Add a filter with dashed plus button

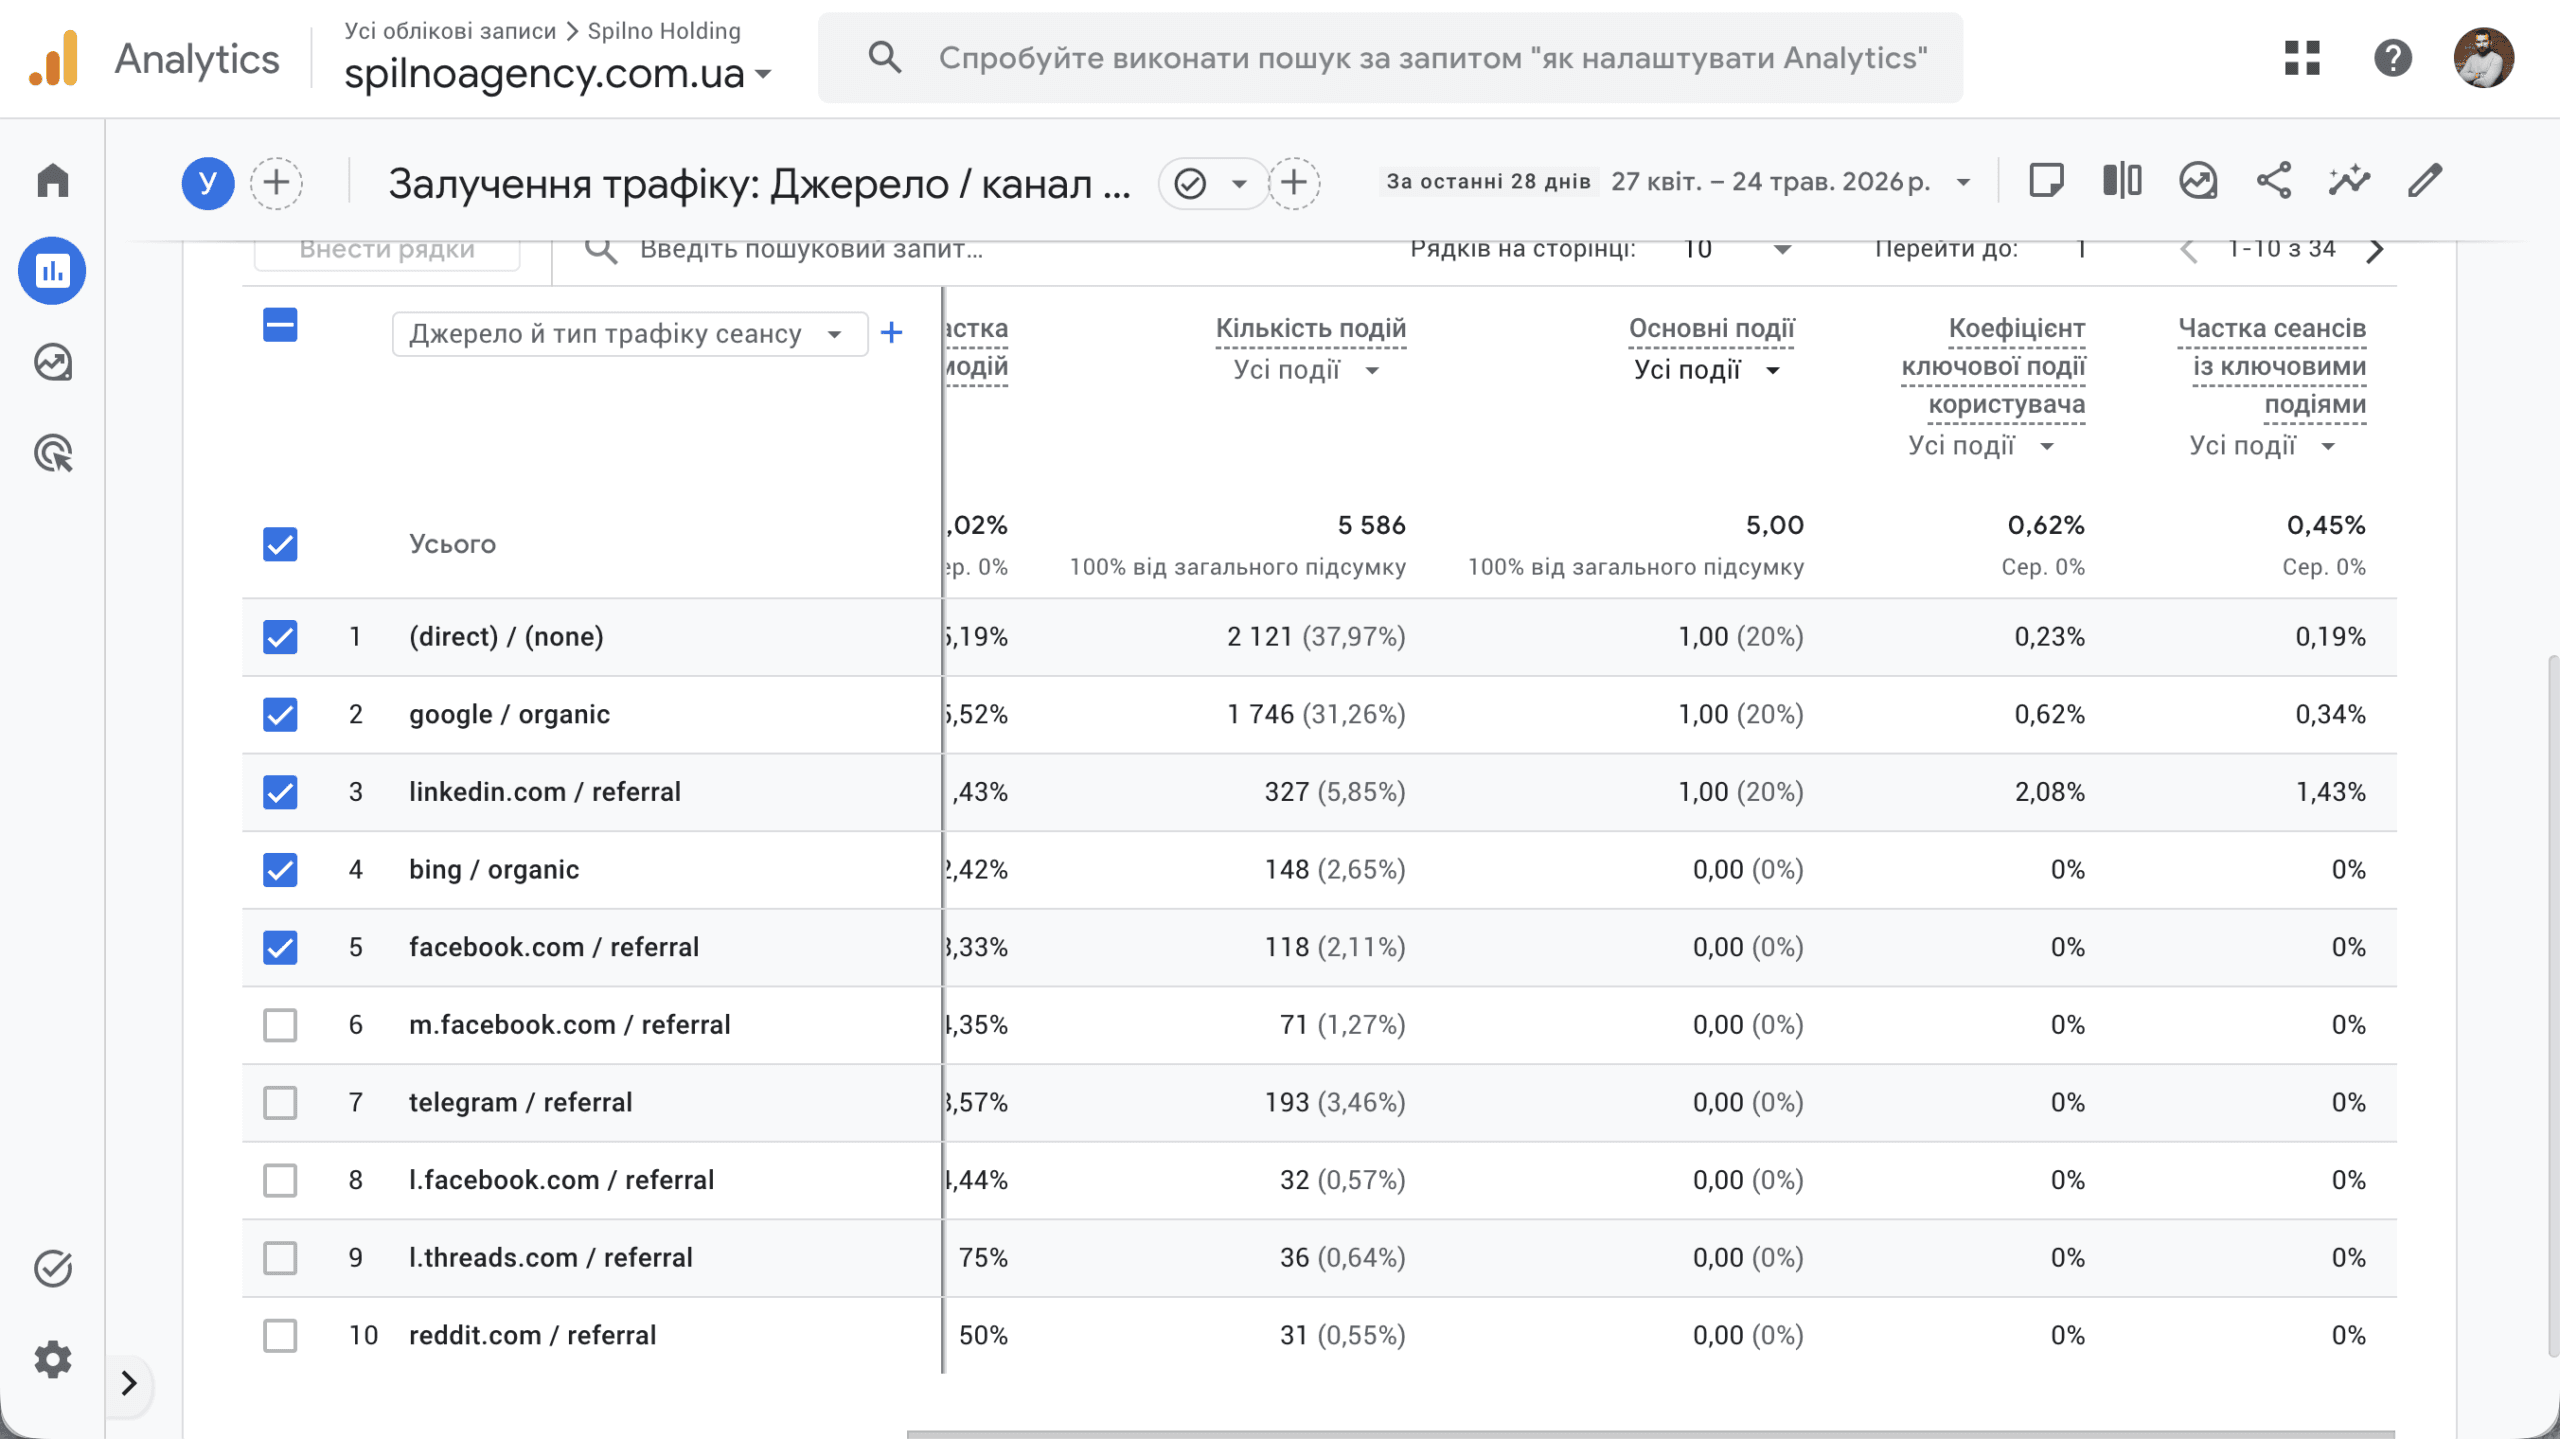coord(1294,183)
